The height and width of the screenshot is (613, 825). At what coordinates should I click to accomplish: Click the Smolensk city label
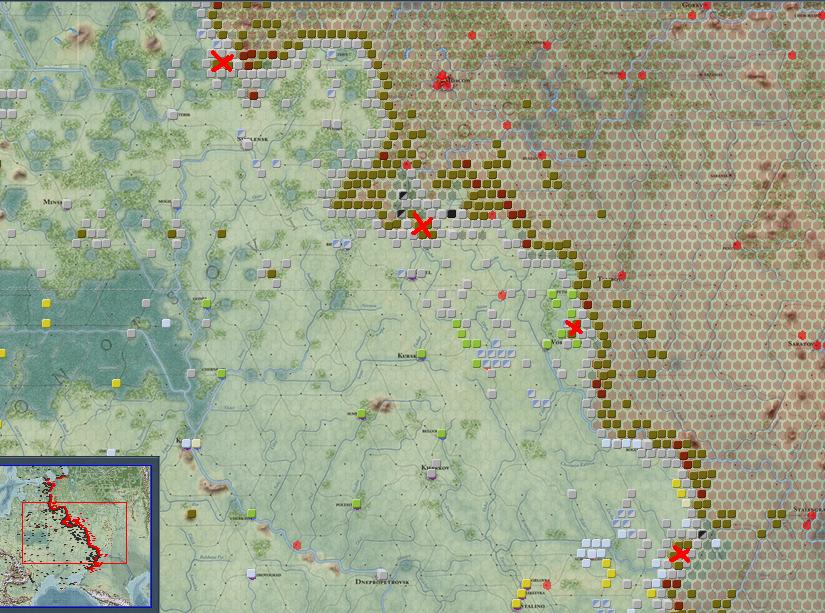pos(253,138)
